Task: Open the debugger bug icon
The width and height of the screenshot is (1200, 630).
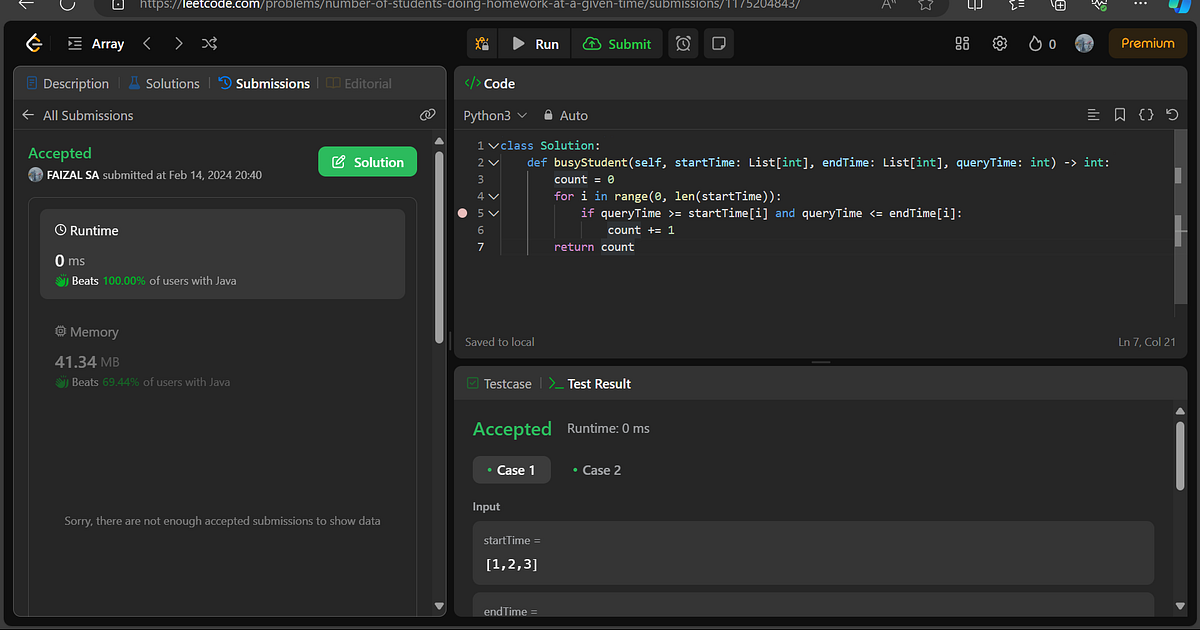Action: pos(483,44)
